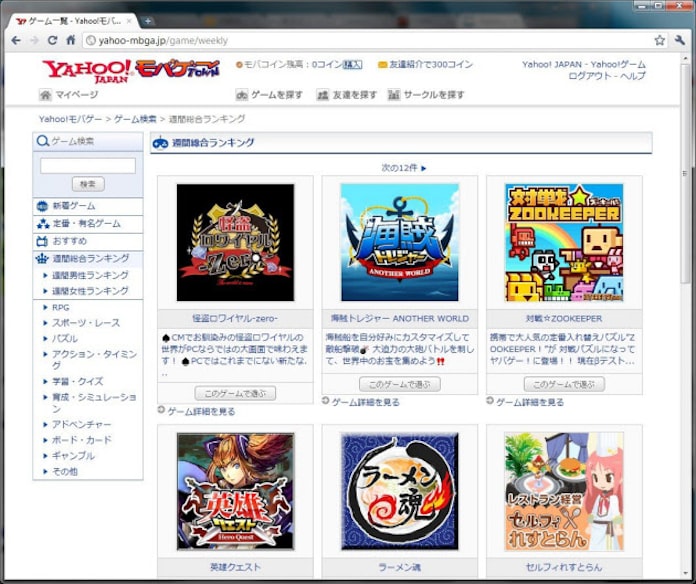Click the ゲーム検索 text input field
The height and width of the screenshot is (584, 696).
(x=88, y=166)
